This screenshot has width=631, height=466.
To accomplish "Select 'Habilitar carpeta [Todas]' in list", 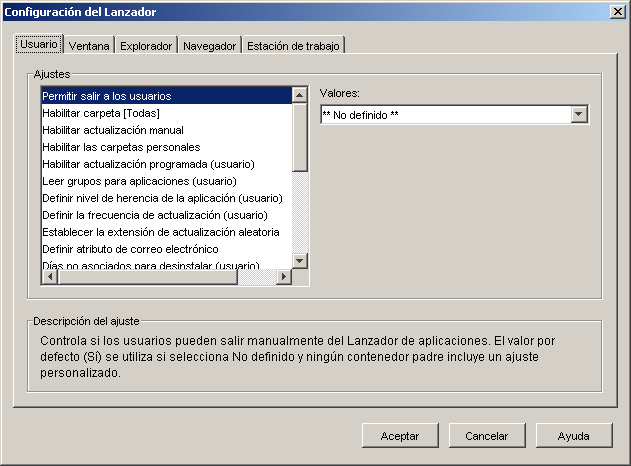I will [x=101, y=113].
